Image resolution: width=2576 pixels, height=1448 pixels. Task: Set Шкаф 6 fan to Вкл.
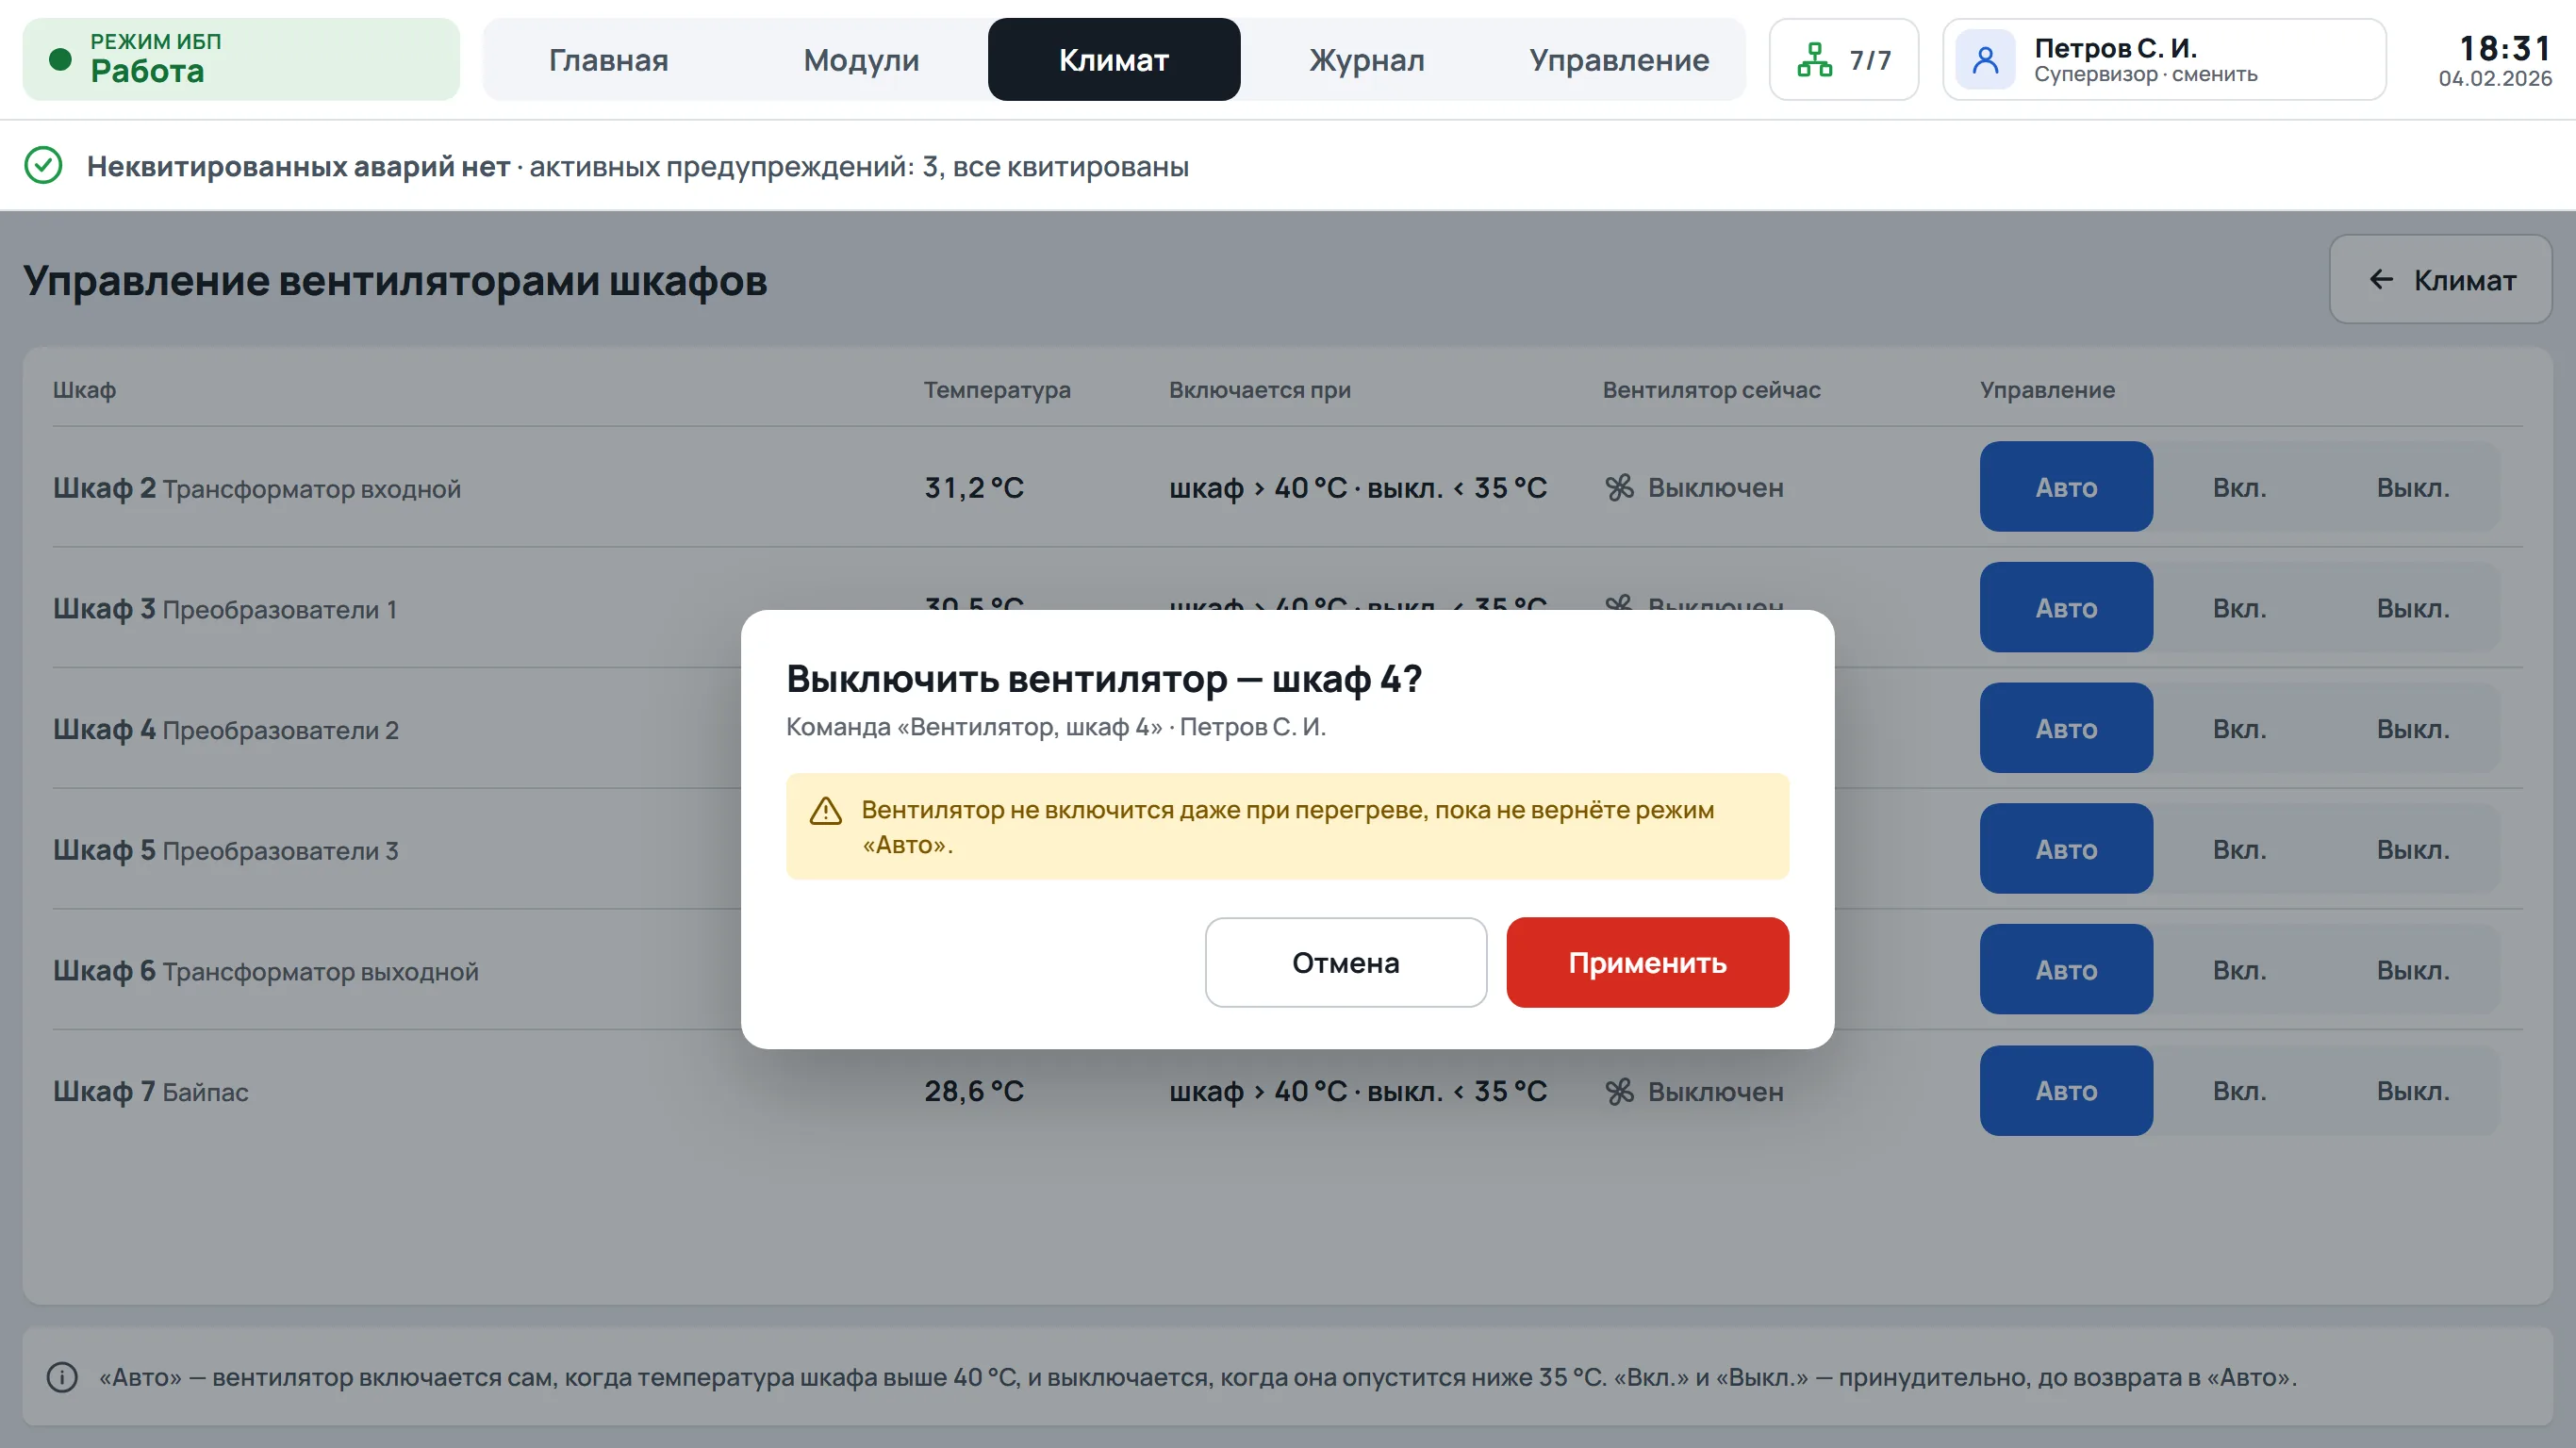coord(2239,969)
